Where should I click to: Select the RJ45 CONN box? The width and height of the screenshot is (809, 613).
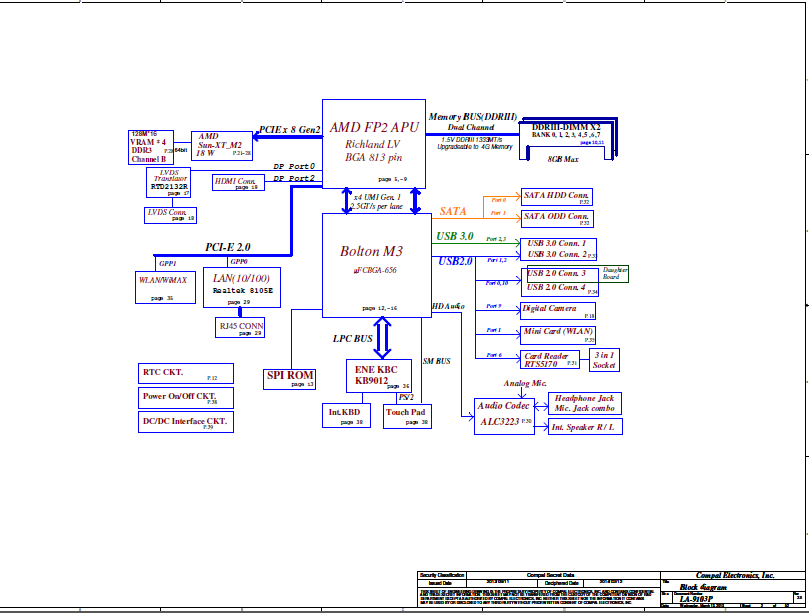pos(241,328)
